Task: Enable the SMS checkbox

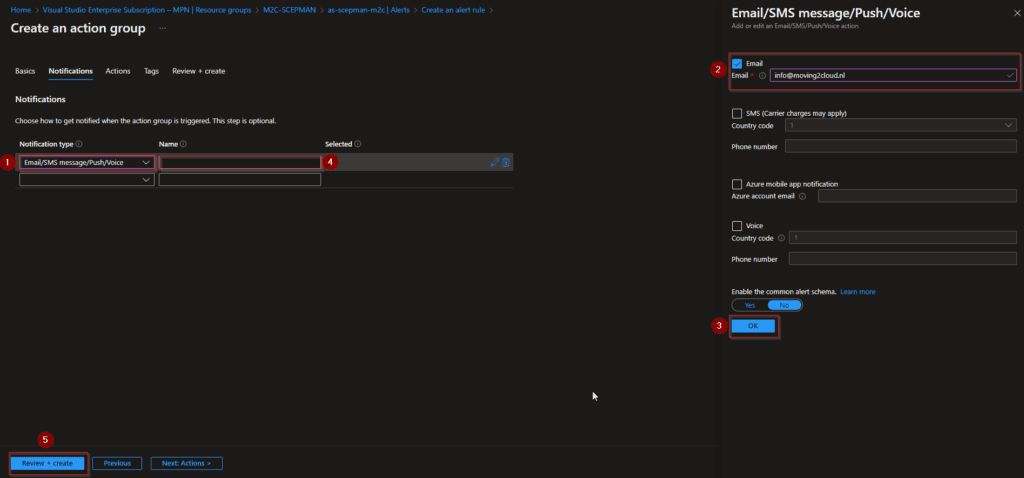Action: [737, 113]
